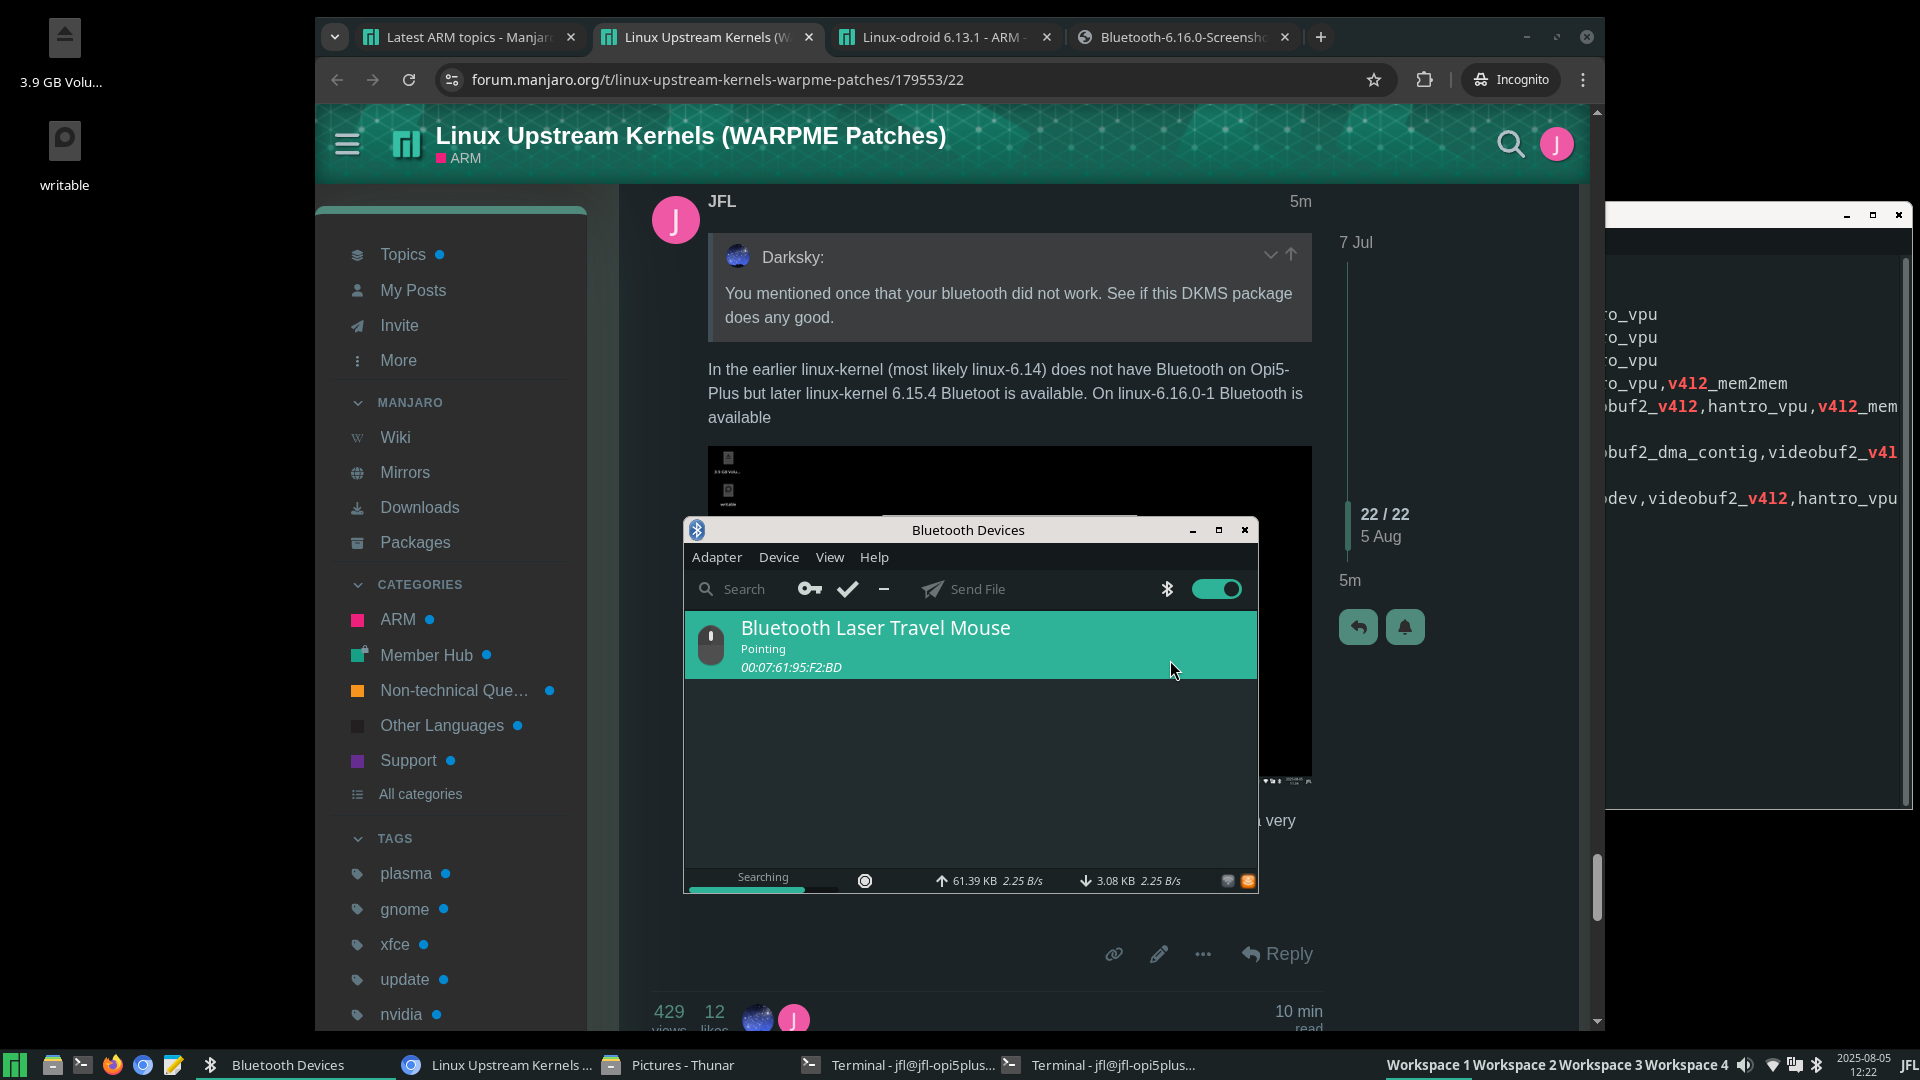The height and width of the screenshot is (1080, 1920).
Task: Click the pair key icon in Bluetooth toolbar
Action: click(809, 589)
